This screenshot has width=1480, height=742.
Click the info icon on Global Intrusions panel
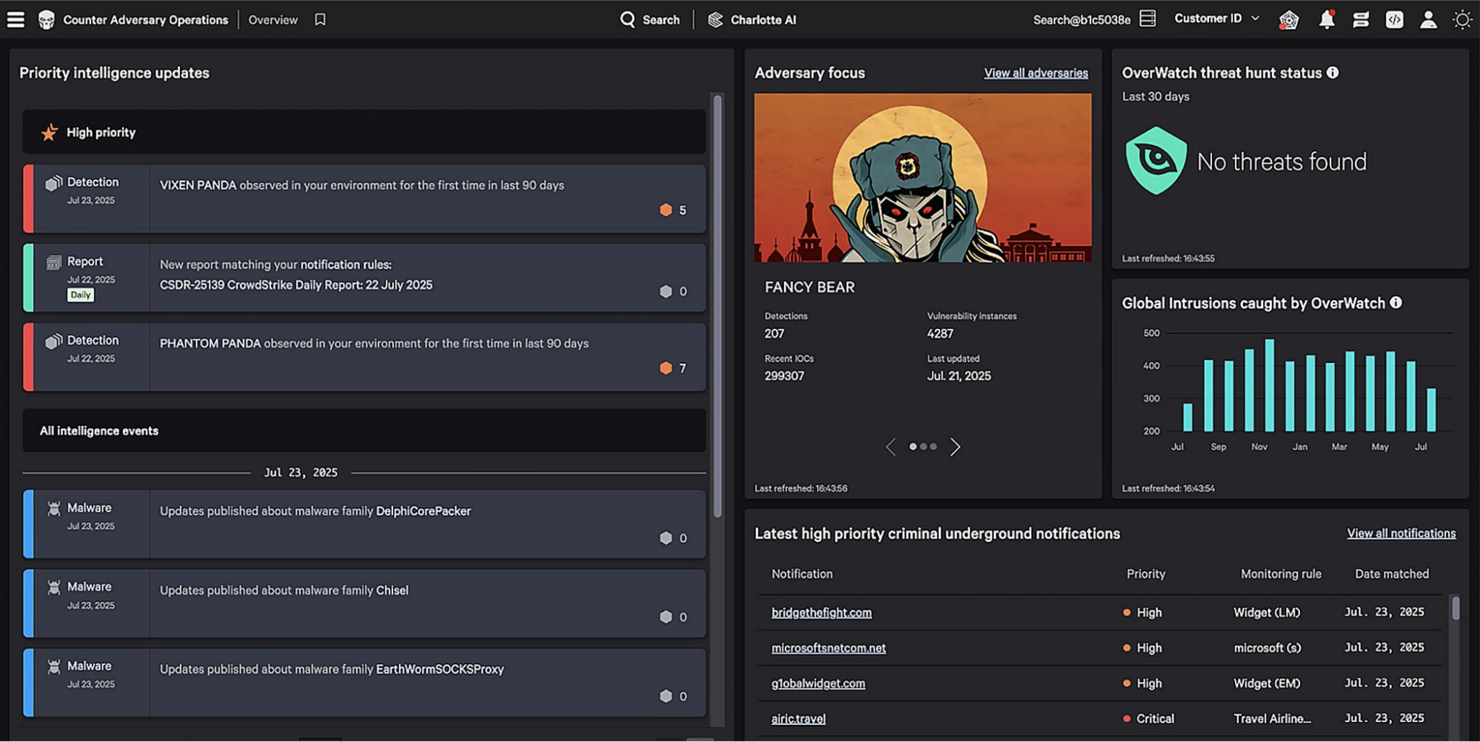(1396, 302)
